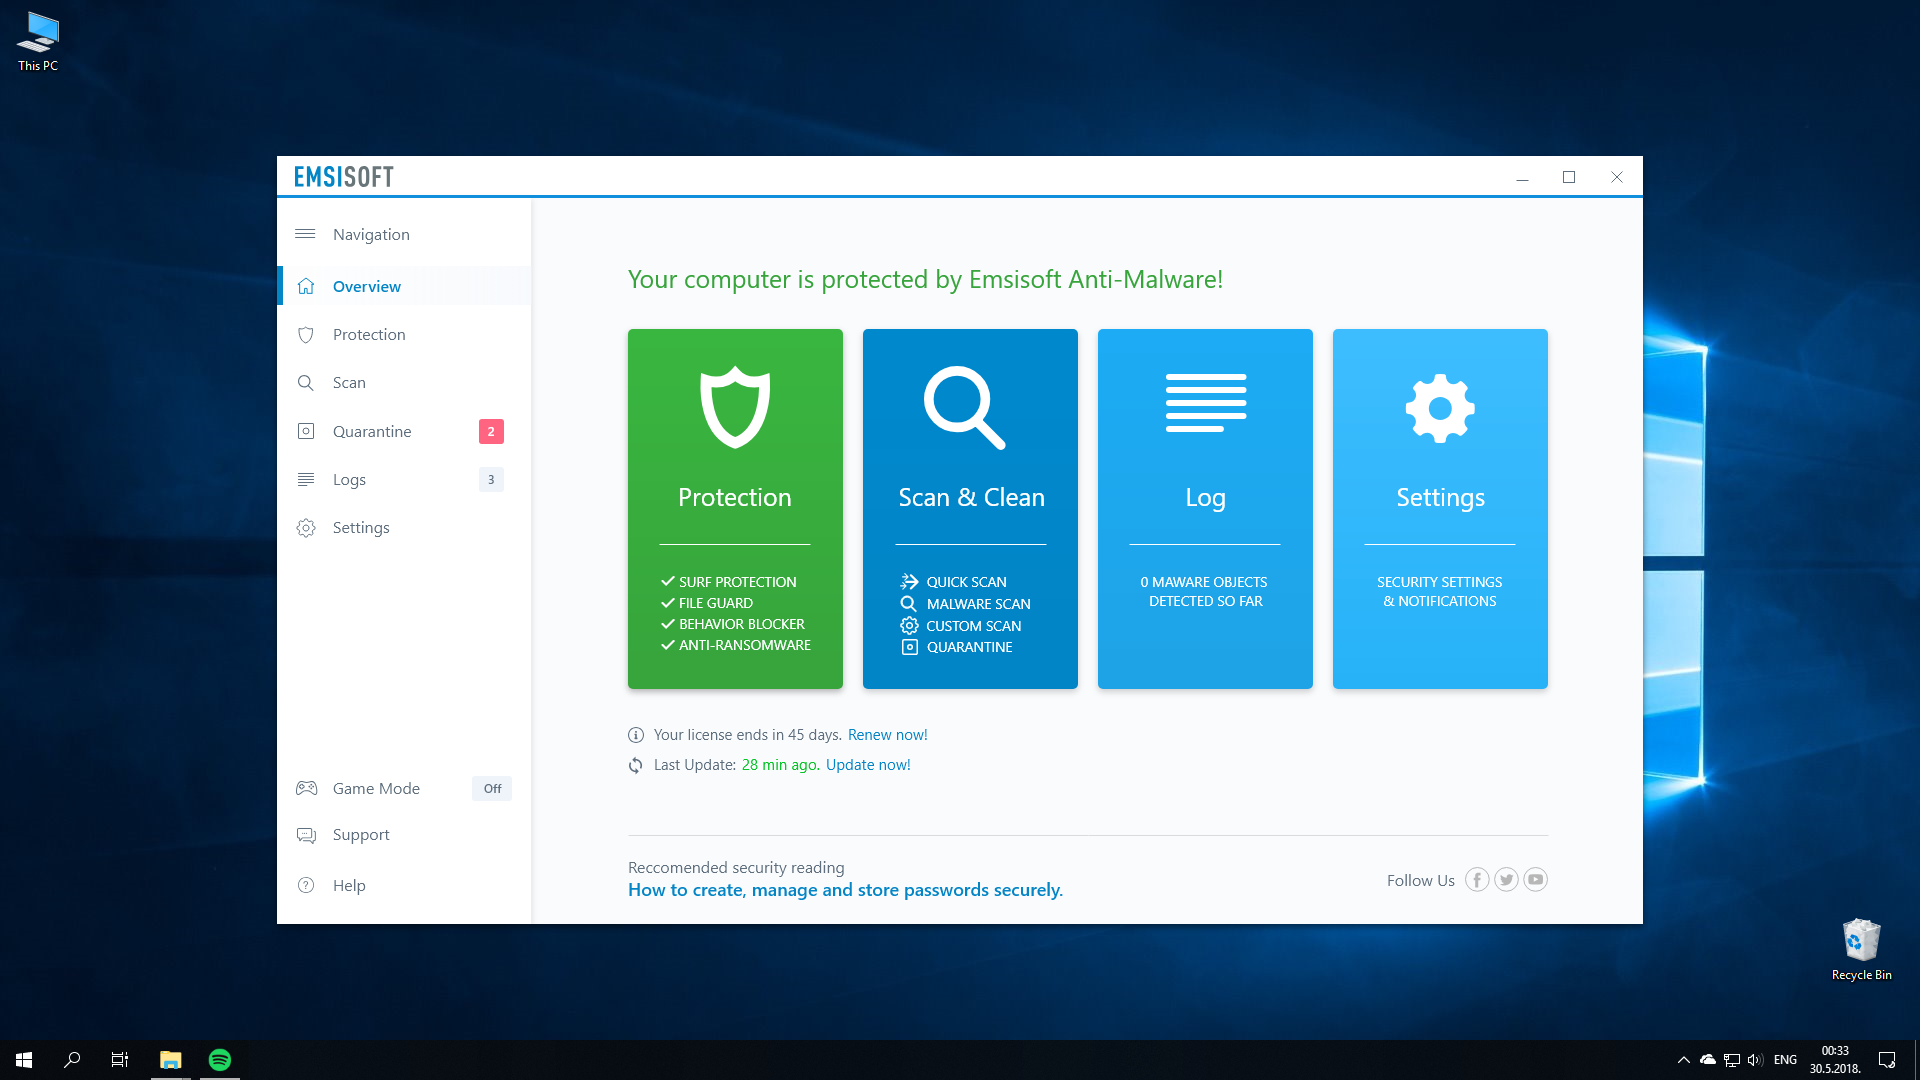Click the large magnifier on Scan & Clean tile

(x=964, y=408)
